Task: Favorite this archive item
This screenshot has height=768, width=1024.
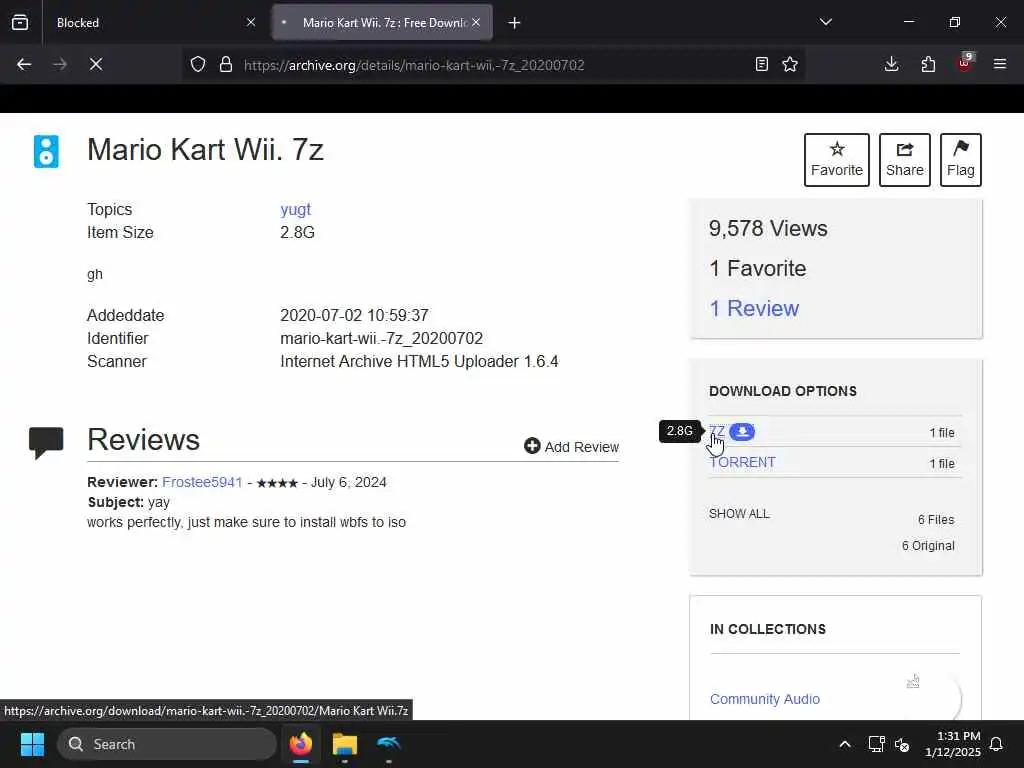Action: (x=837, y=160)
